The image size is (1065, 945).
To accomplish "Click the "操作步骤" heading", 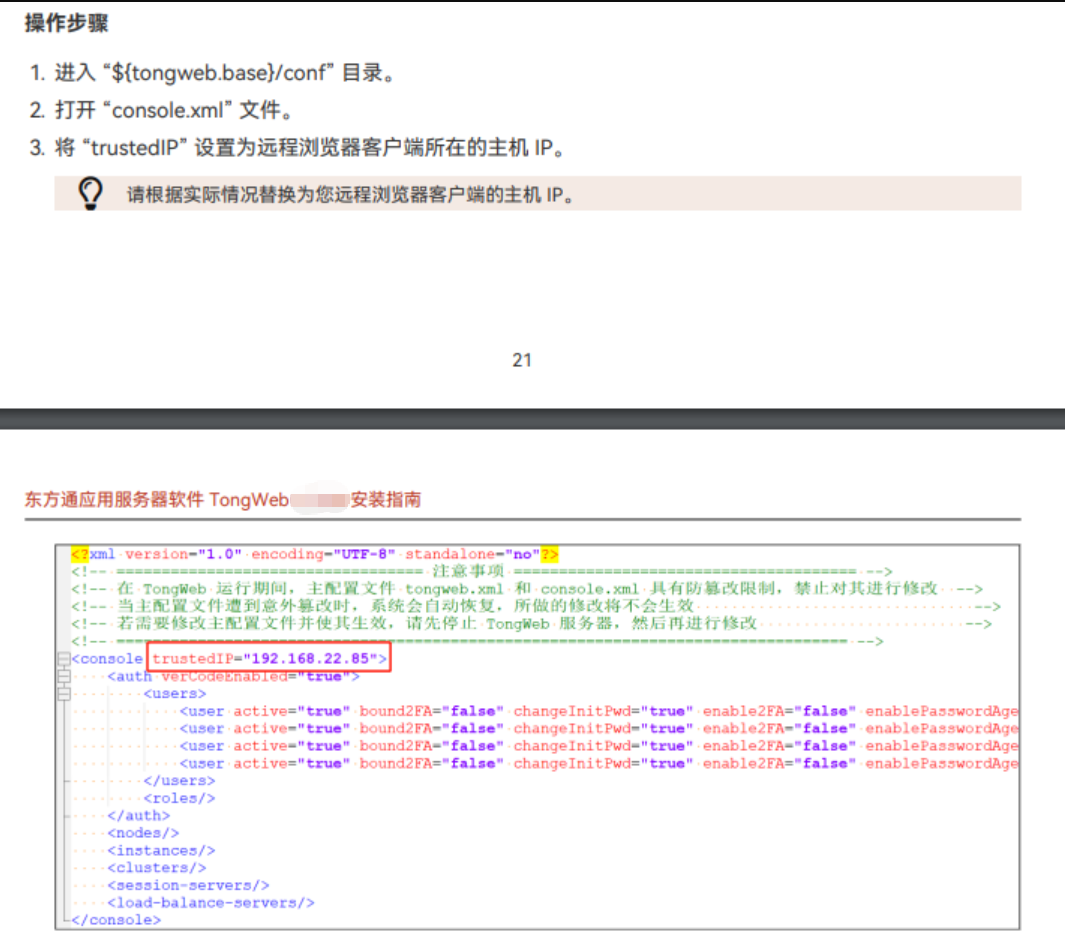I will (x=67, y=23).
